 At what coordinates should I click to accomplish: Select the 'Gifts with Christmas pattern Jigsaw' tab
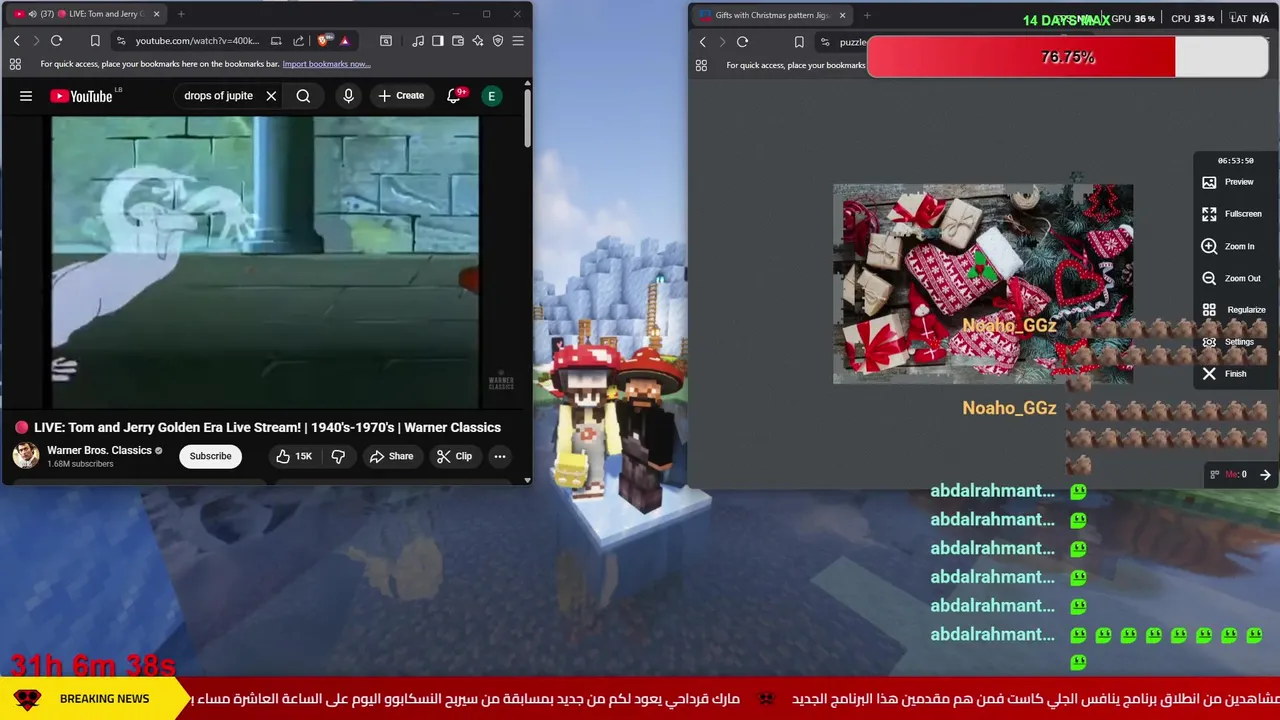(772, 15)
